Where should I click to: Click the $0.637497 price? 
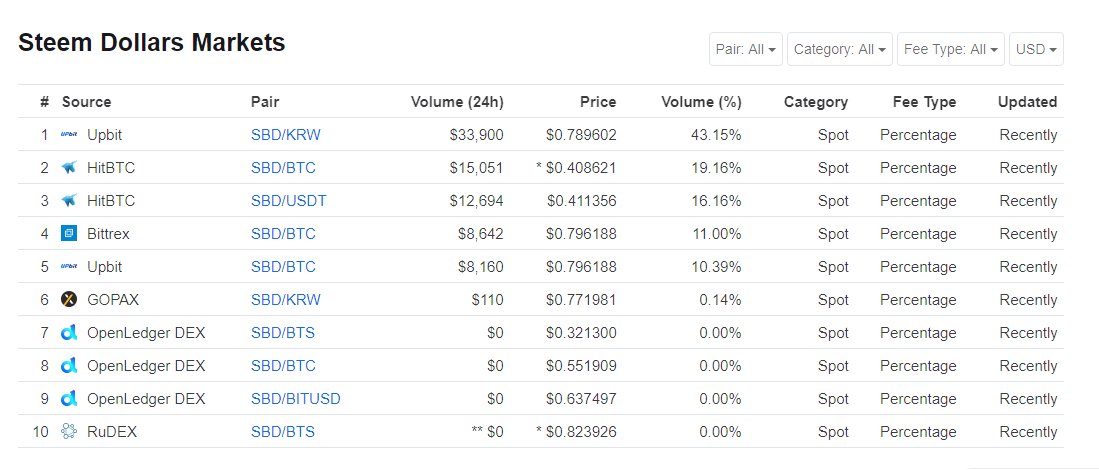(582, 399)
